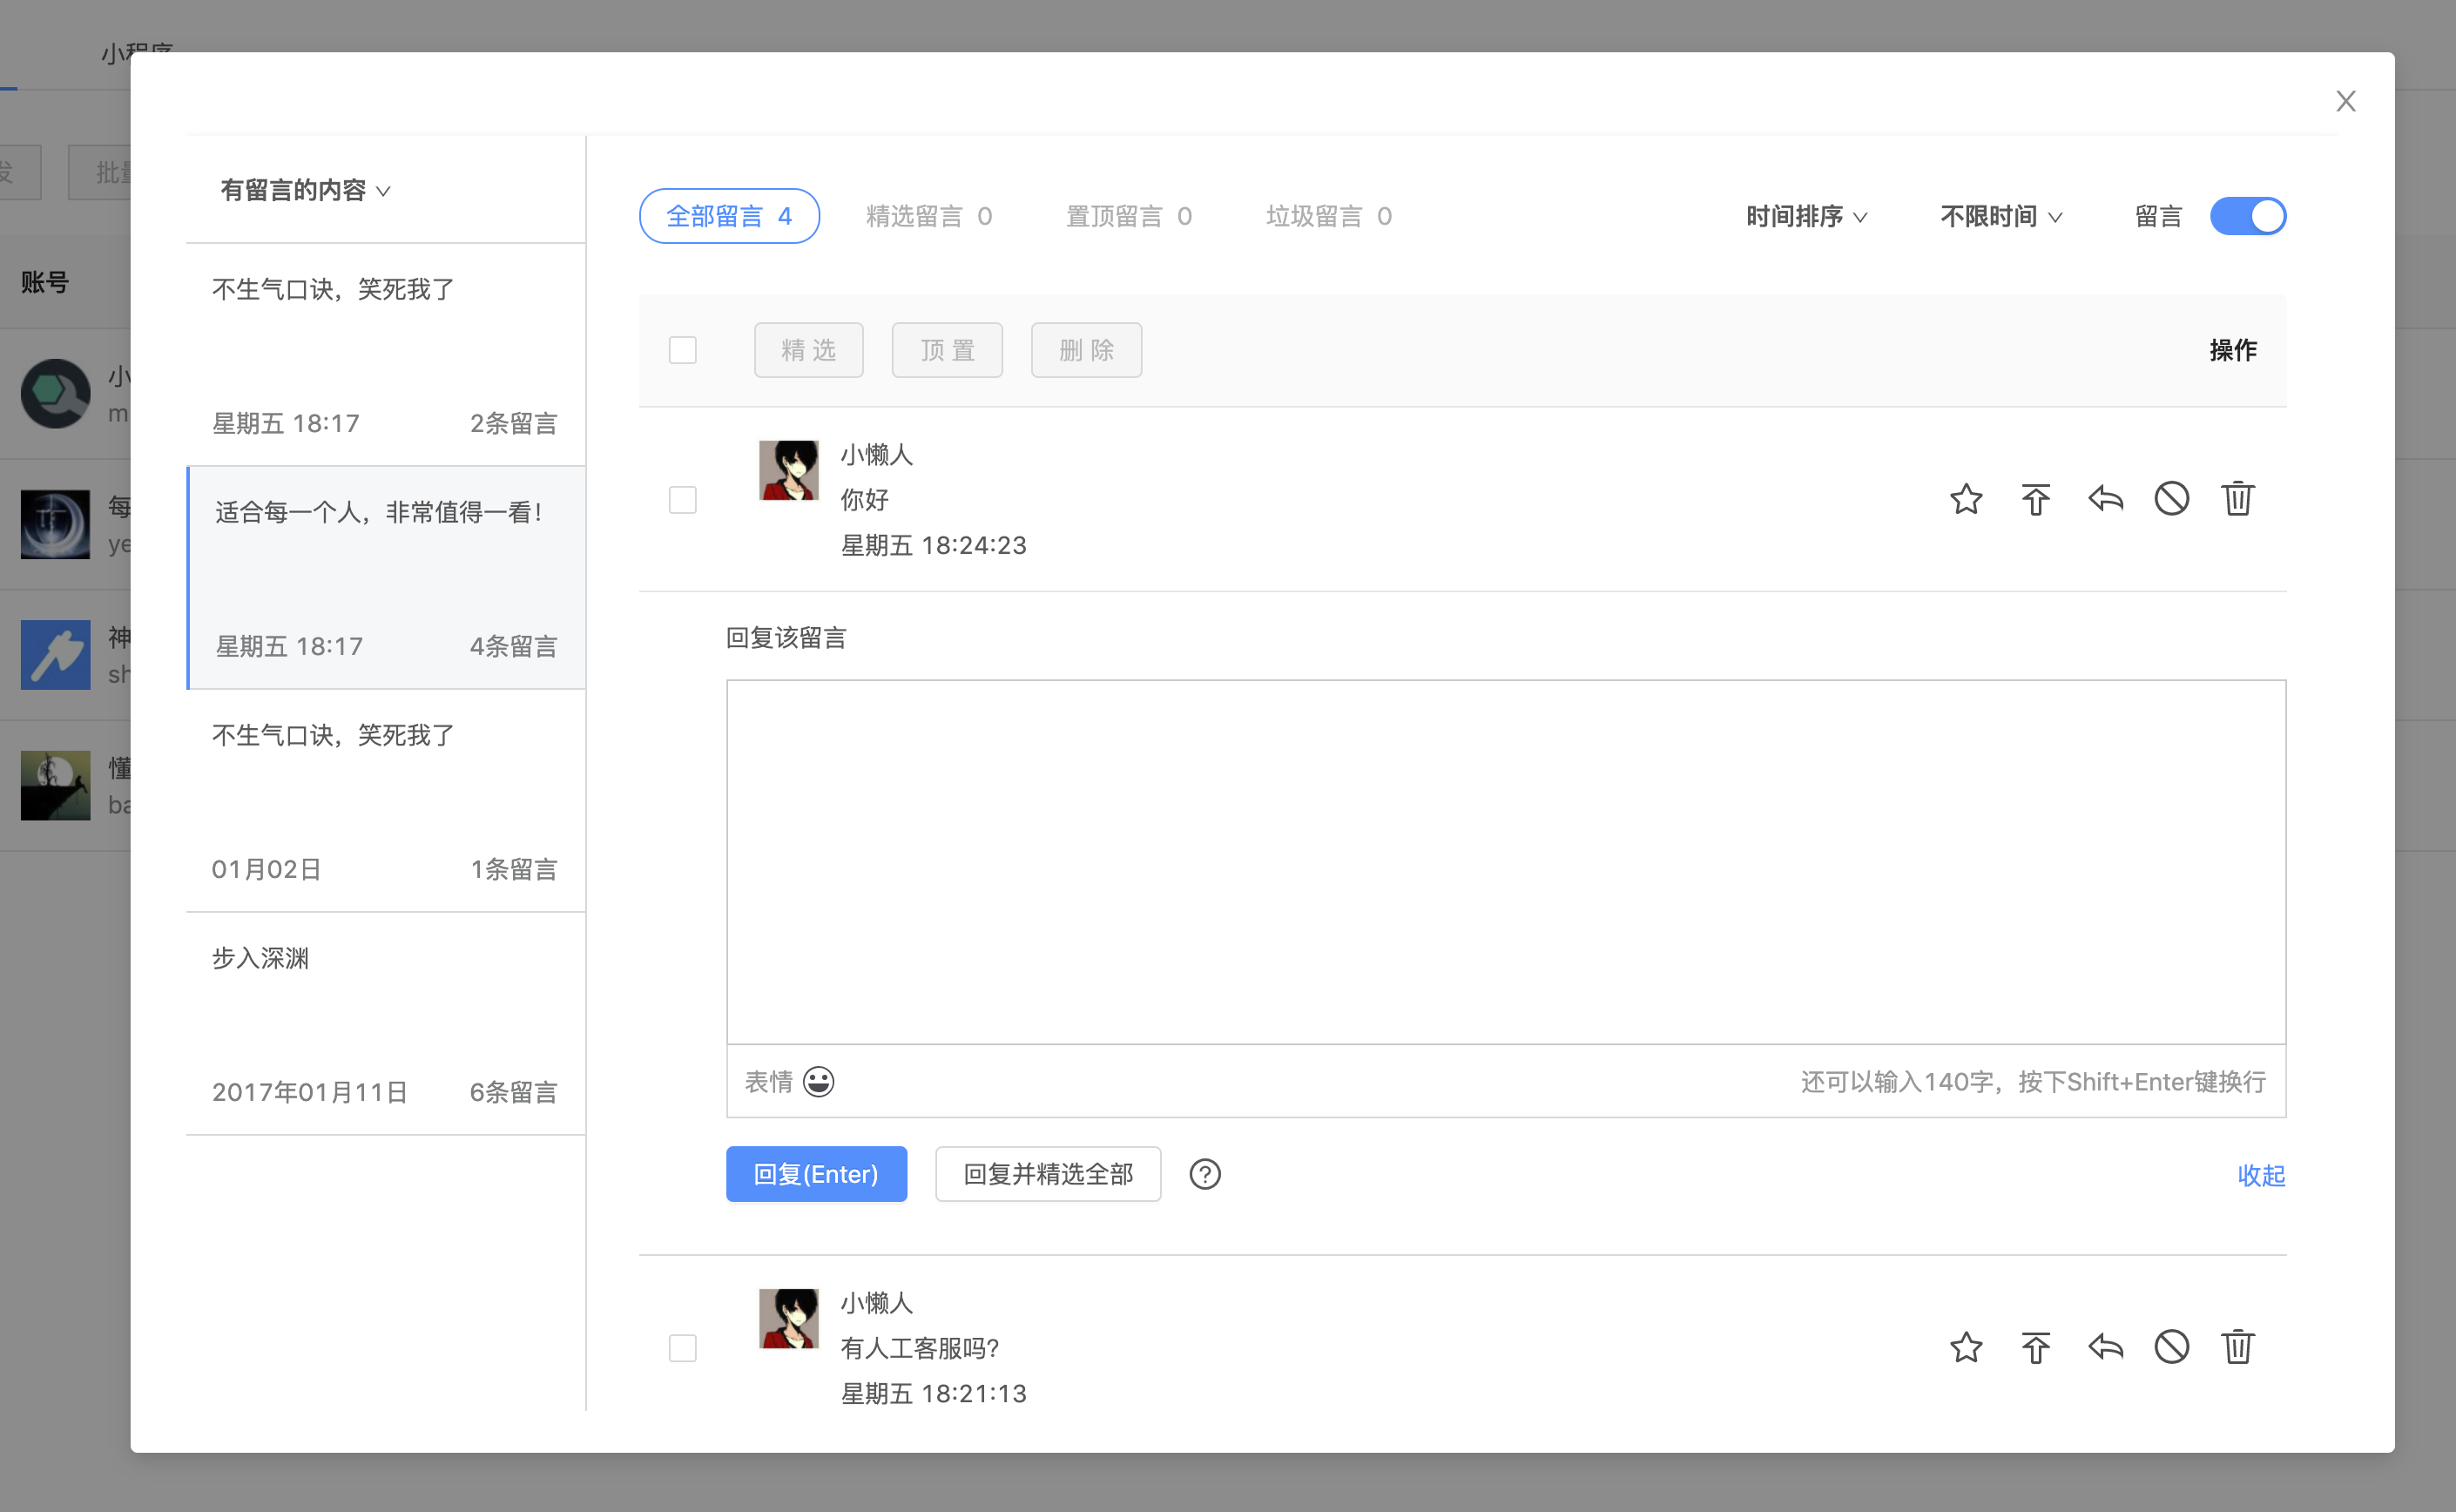Open reply for comment 有人工客服吗
2456x1512 pixels.
(x=2104, y=1347)
